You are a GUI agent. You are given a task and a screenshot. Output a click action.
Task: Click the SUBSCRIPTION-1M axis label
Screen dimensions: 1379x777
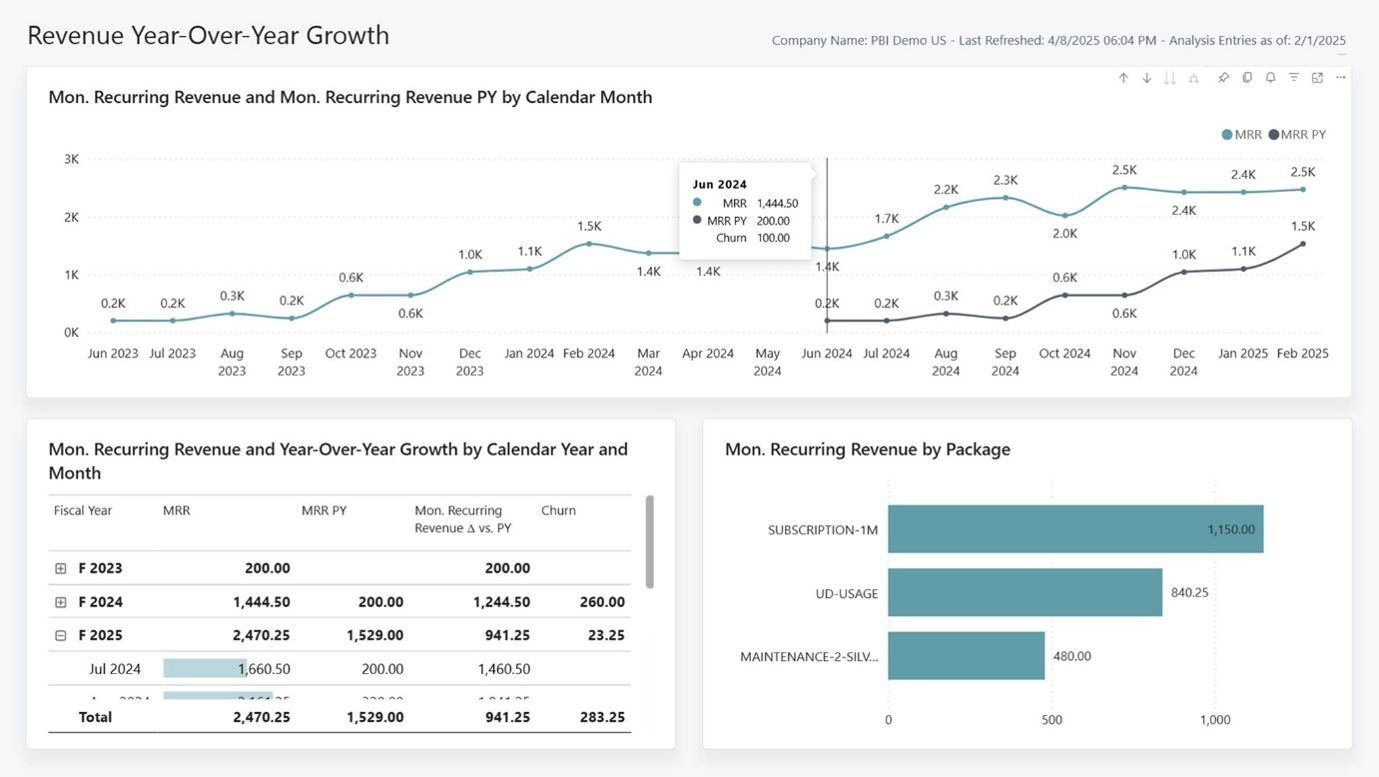click(x=823, y=530)
